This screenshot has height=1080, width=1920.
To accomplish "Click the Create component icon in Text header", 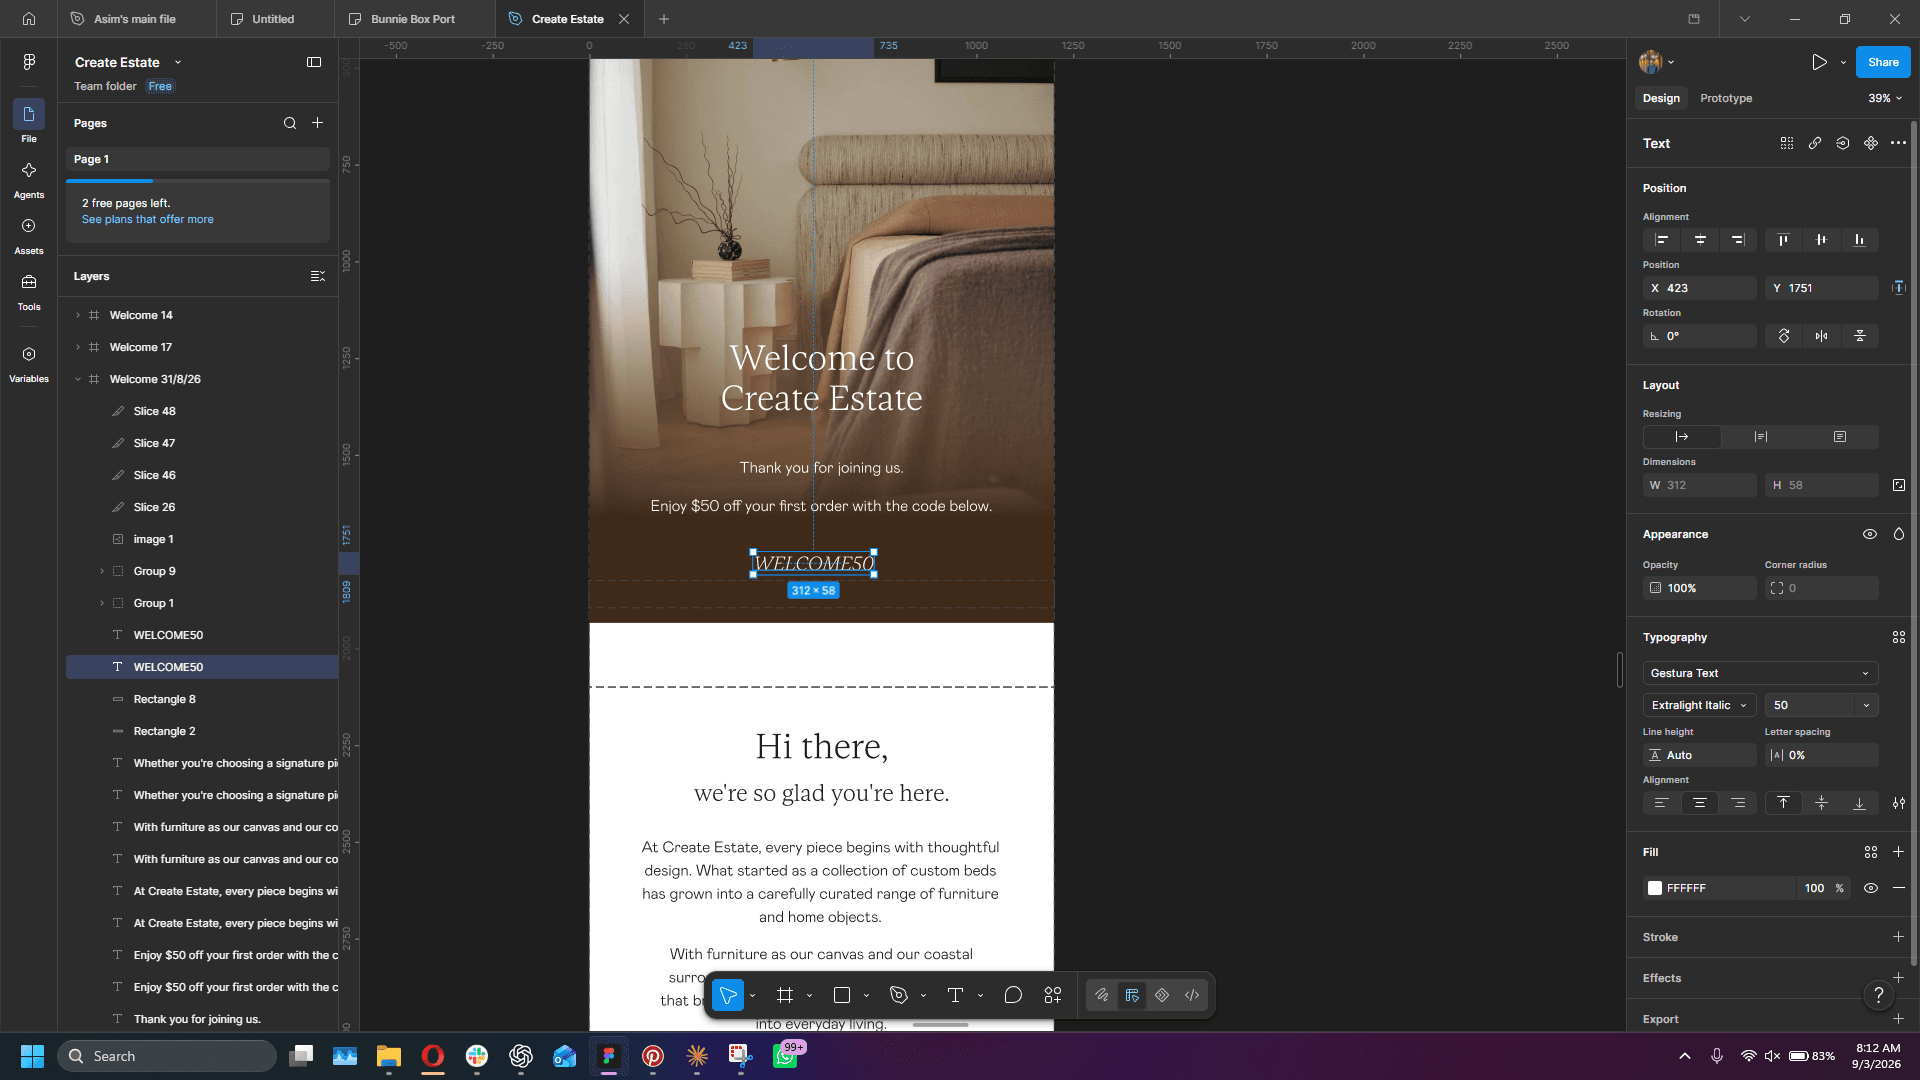I will click(x=1871, y=143).
